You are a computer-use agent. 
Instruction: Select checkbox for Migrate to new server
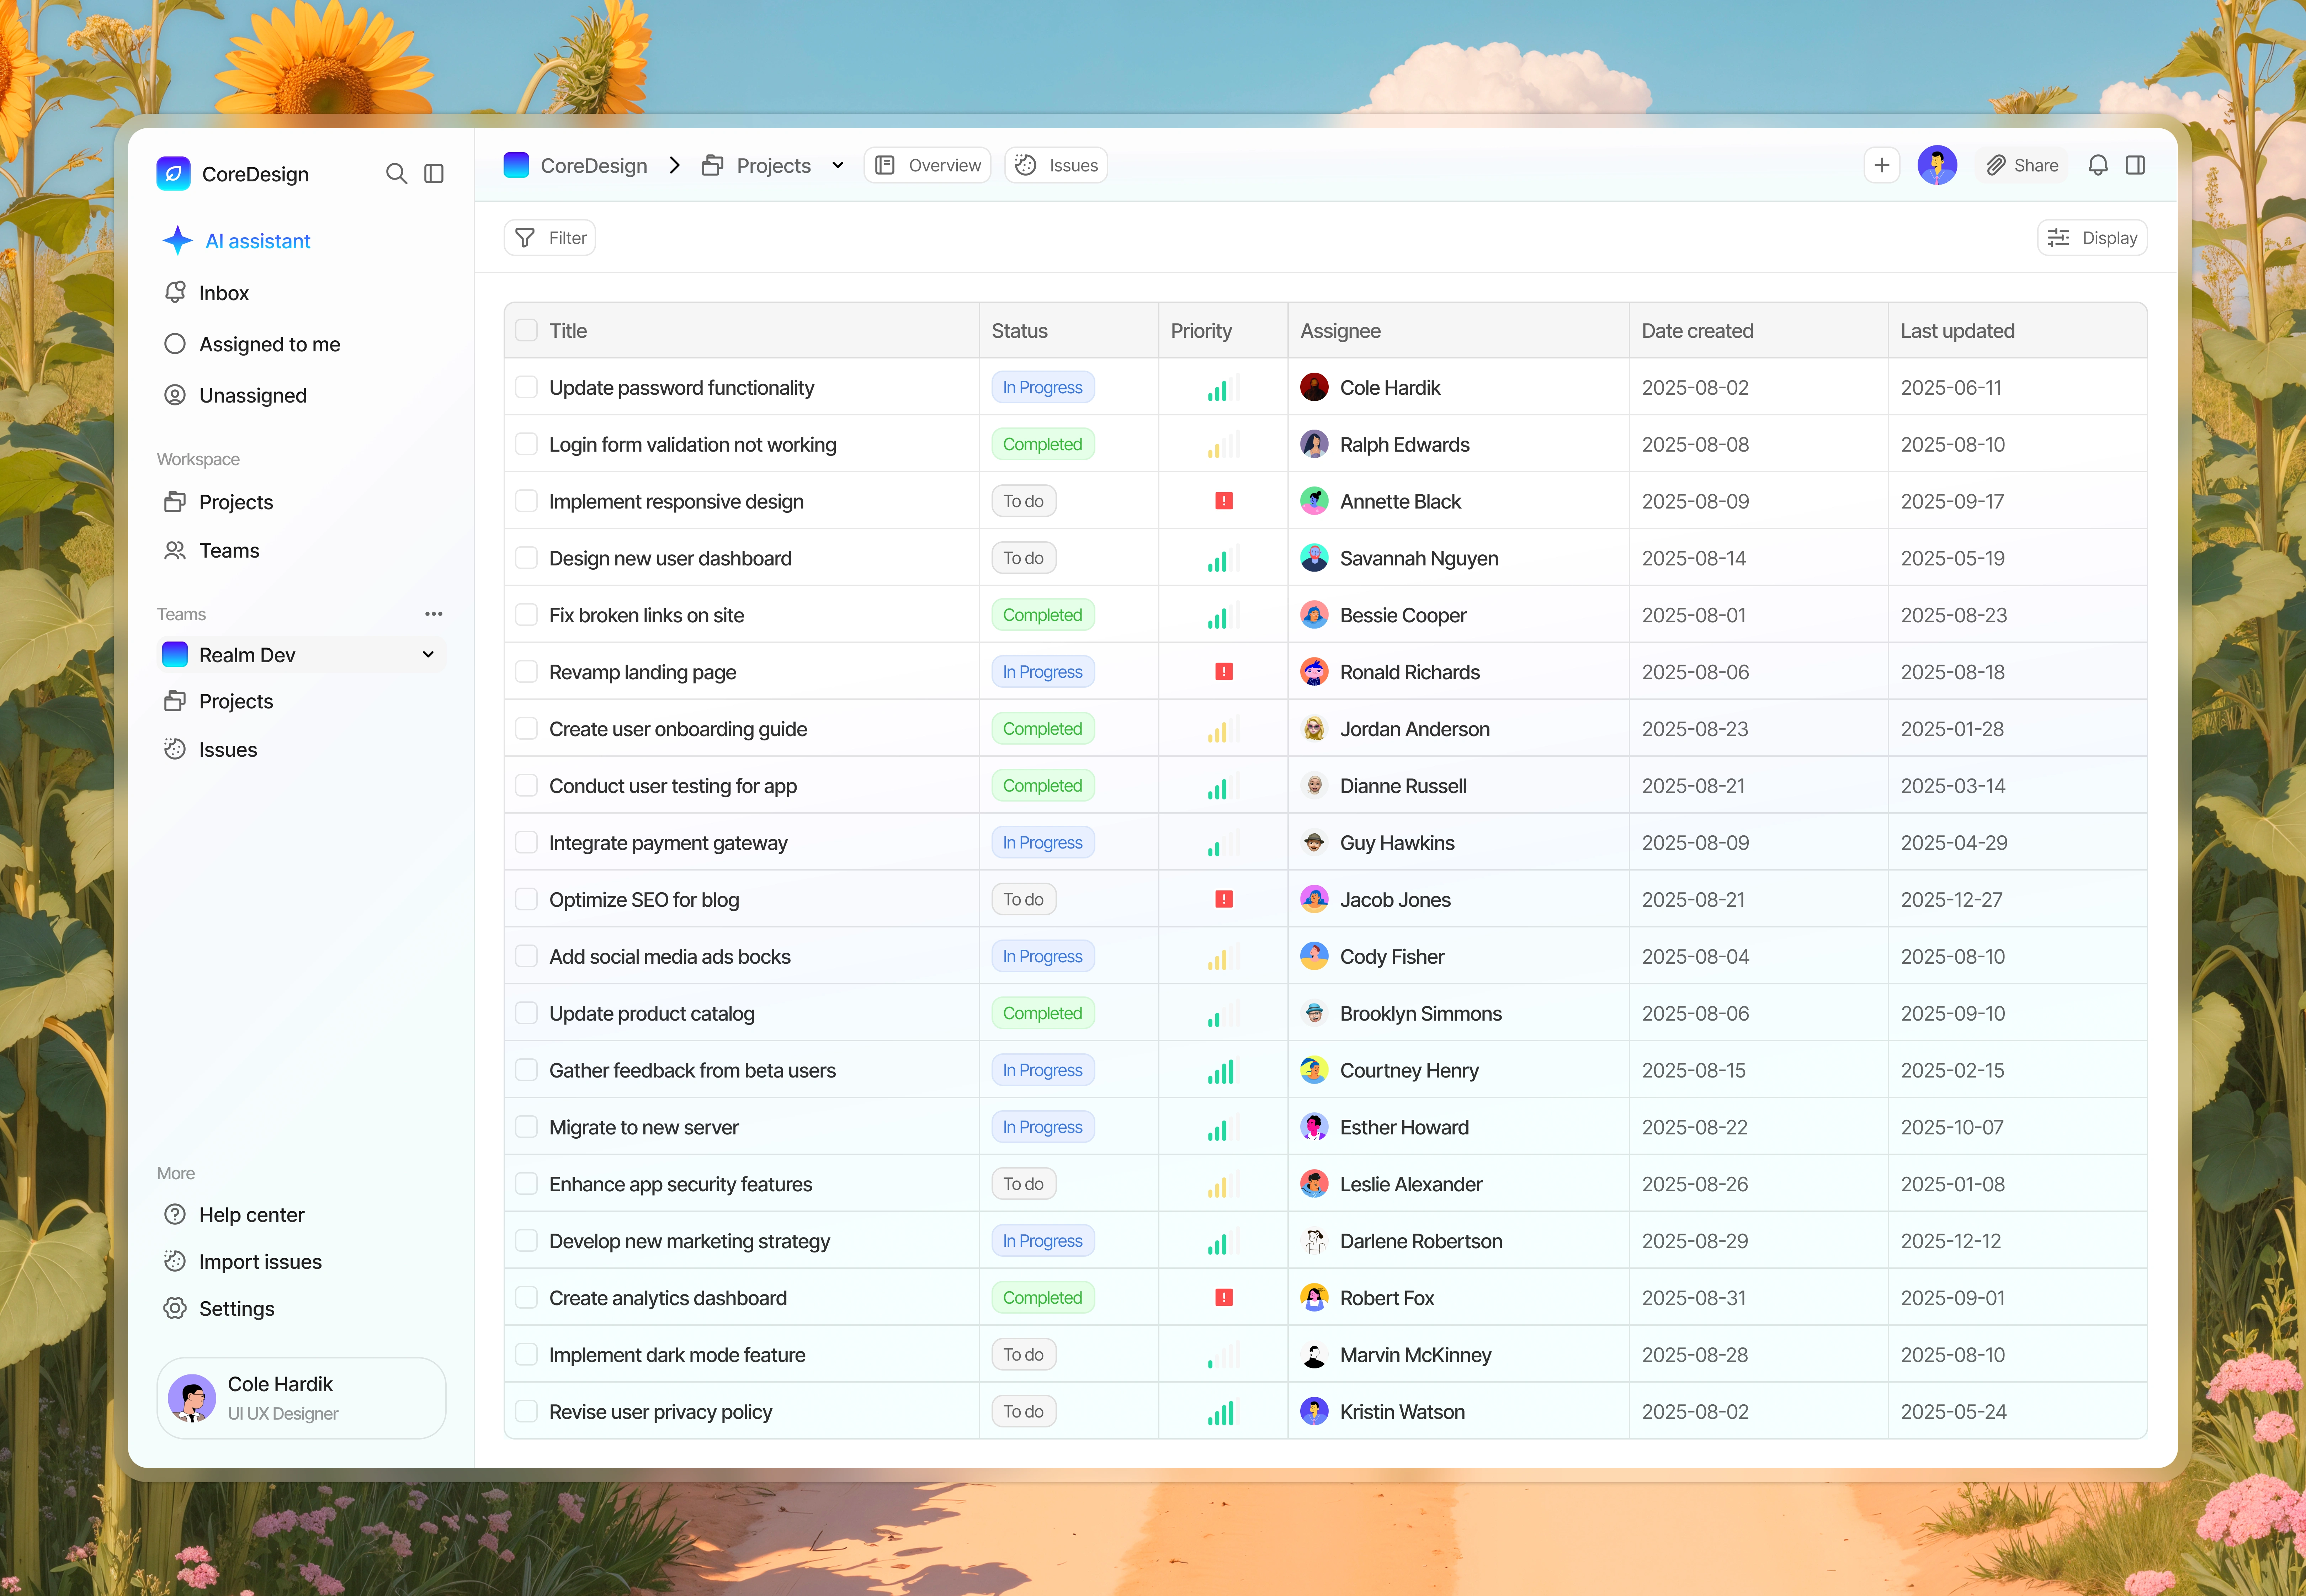pos(526,1127)
